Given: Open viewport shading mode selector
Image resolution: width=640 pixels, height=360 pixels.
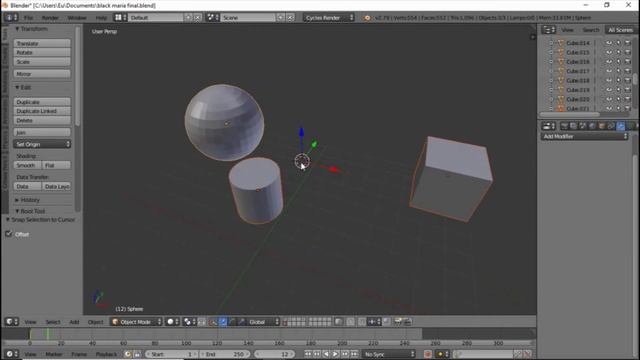Looking at the screenshot, I should tap(173, 322).
